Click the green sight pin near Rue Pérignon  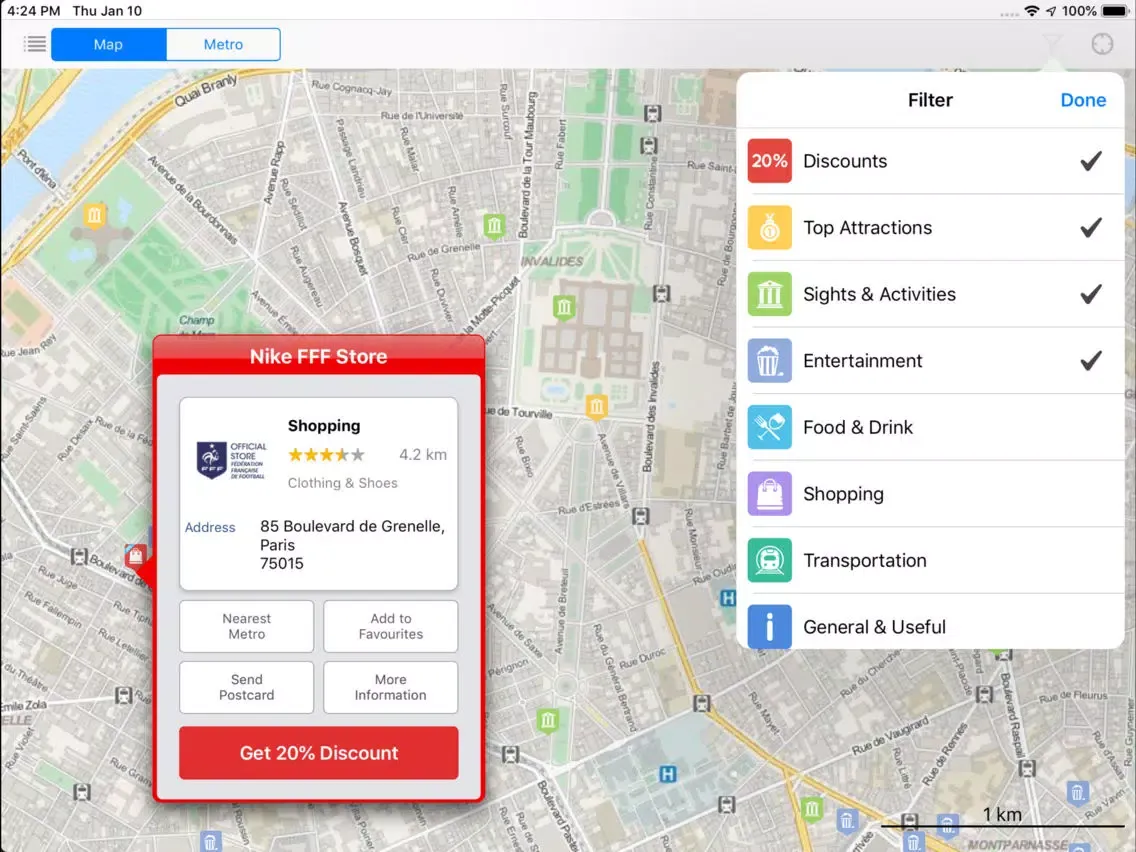[x=548, y=720]
